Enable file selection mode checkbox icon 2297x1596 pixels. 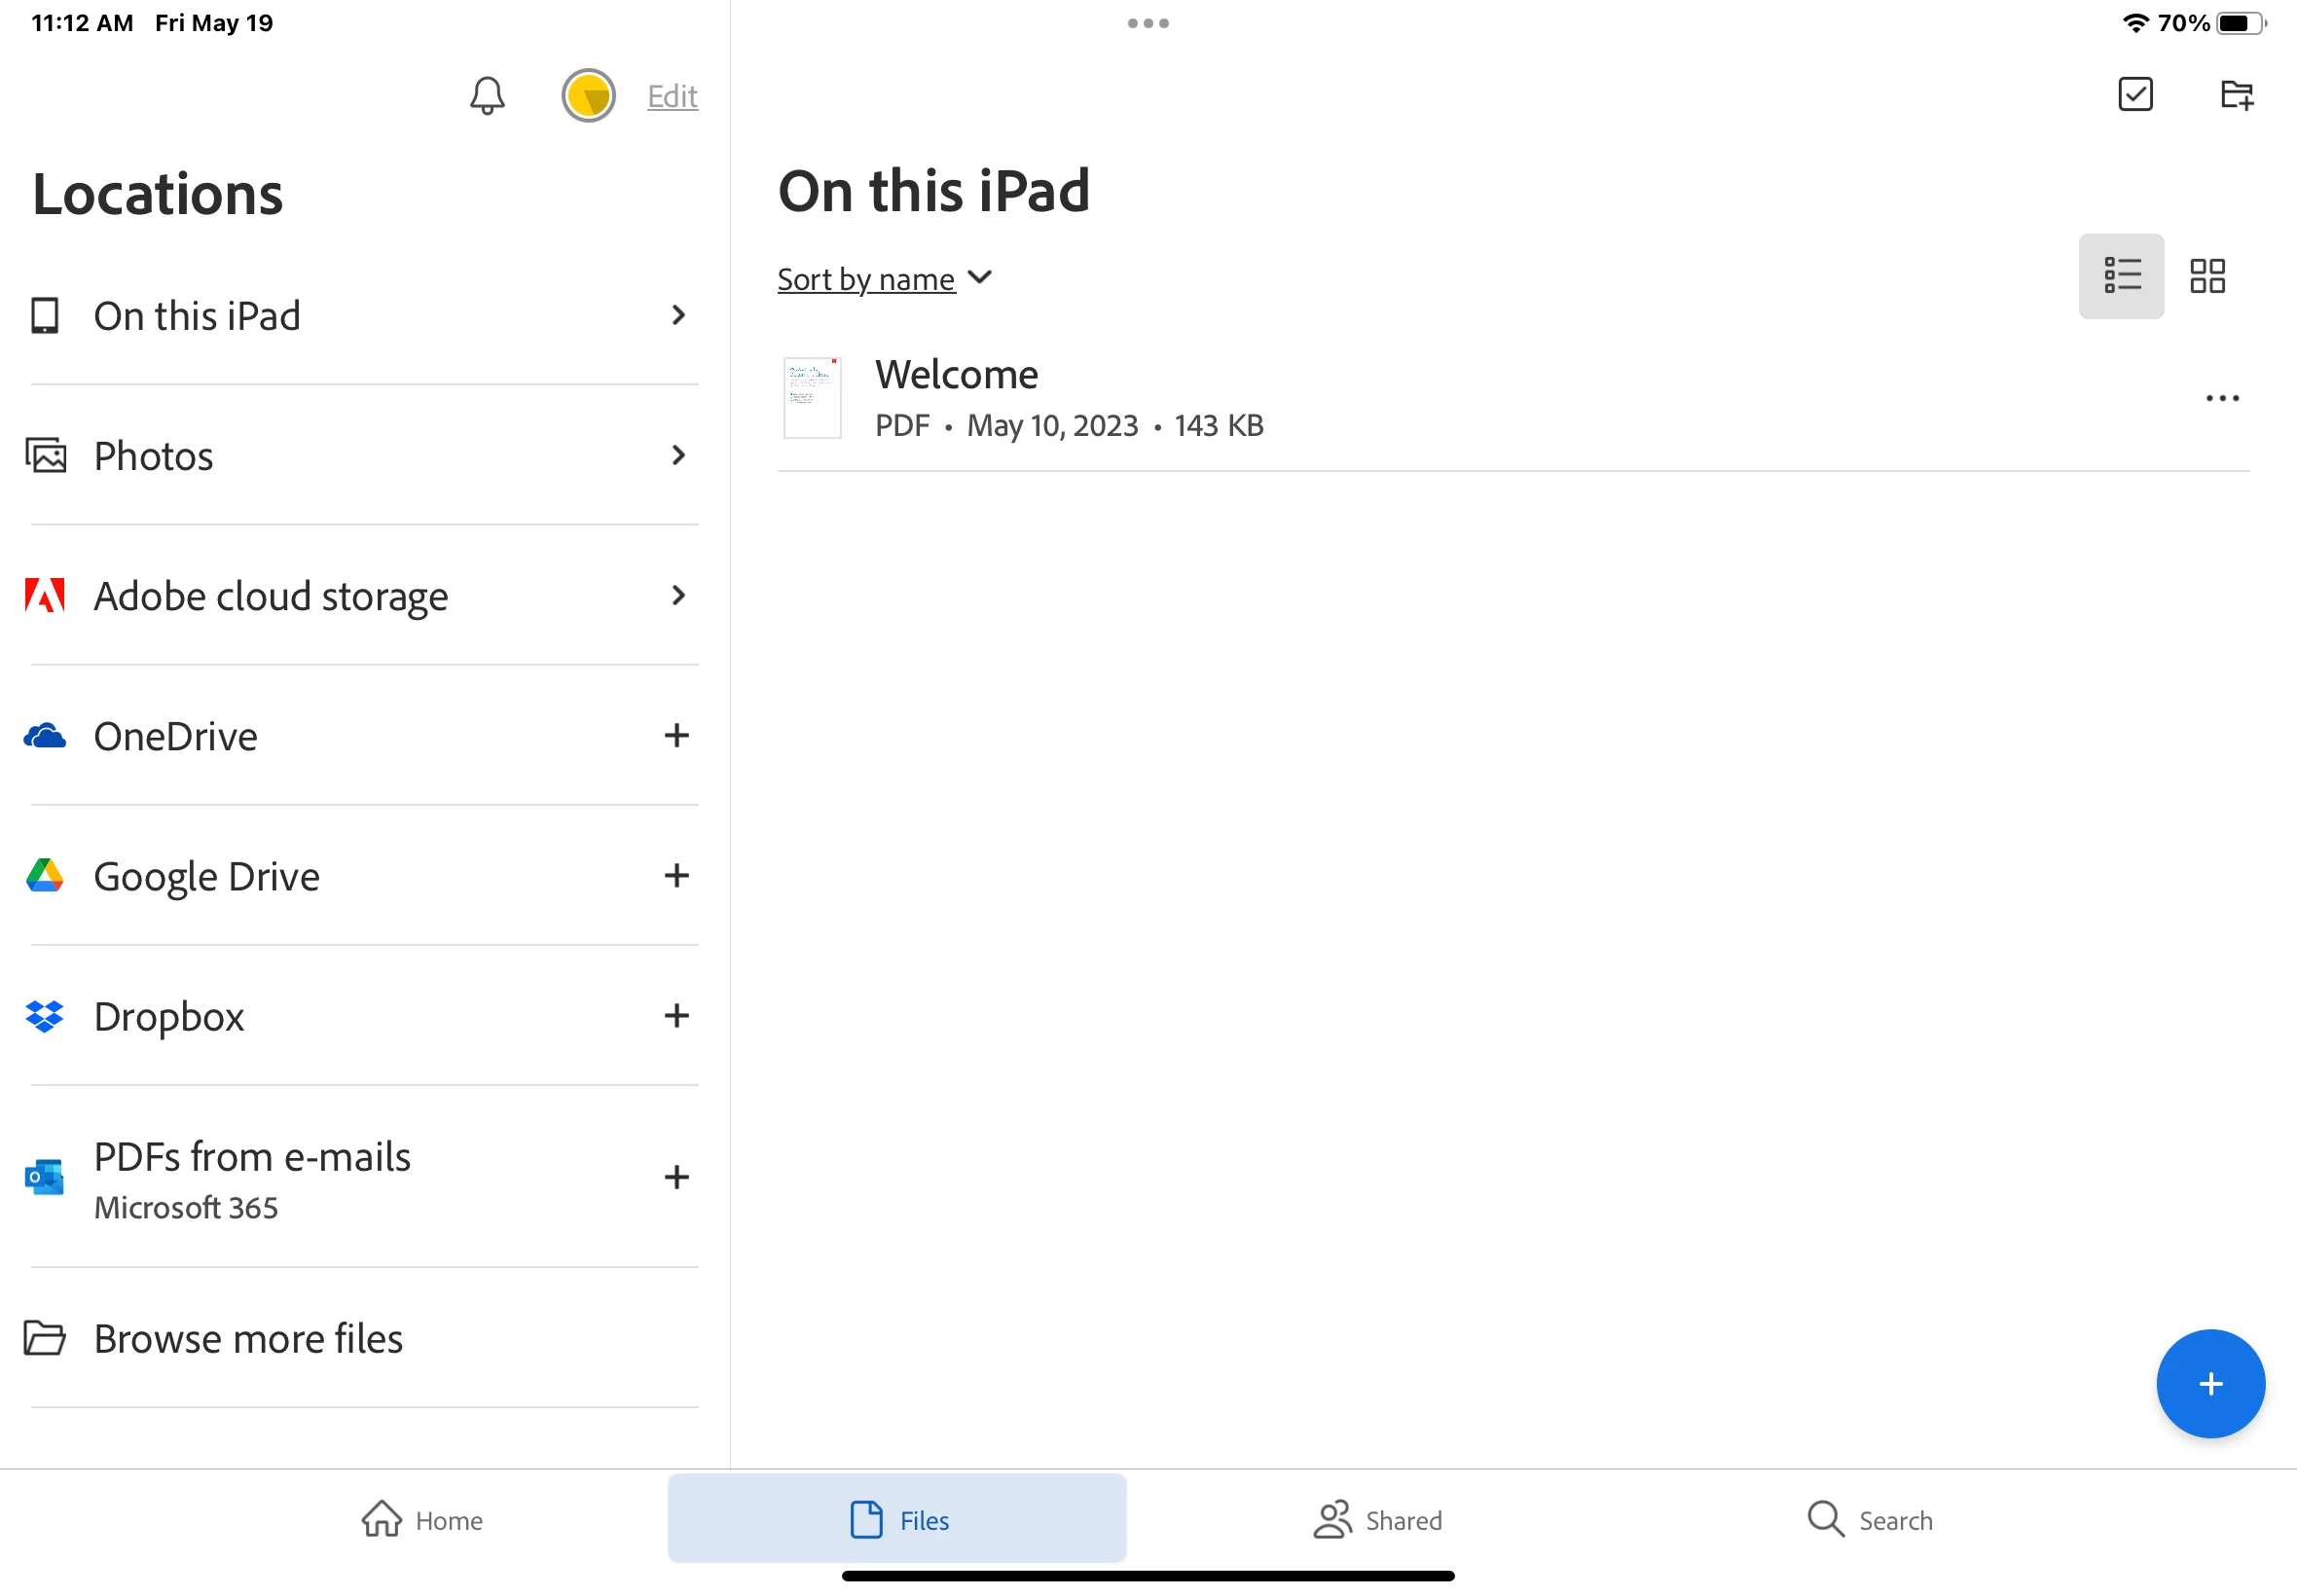tap(2135, 95)
